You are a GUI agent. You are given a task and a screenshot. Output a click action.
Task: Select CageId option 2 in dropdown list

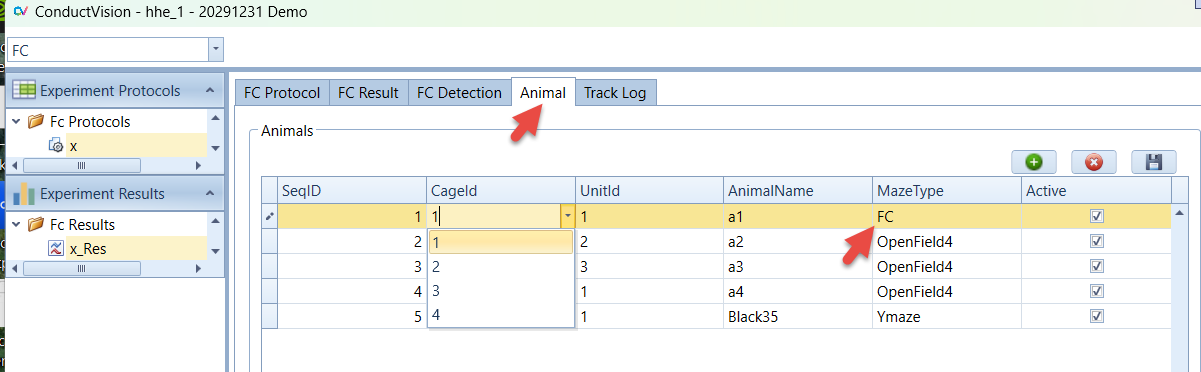500,266
